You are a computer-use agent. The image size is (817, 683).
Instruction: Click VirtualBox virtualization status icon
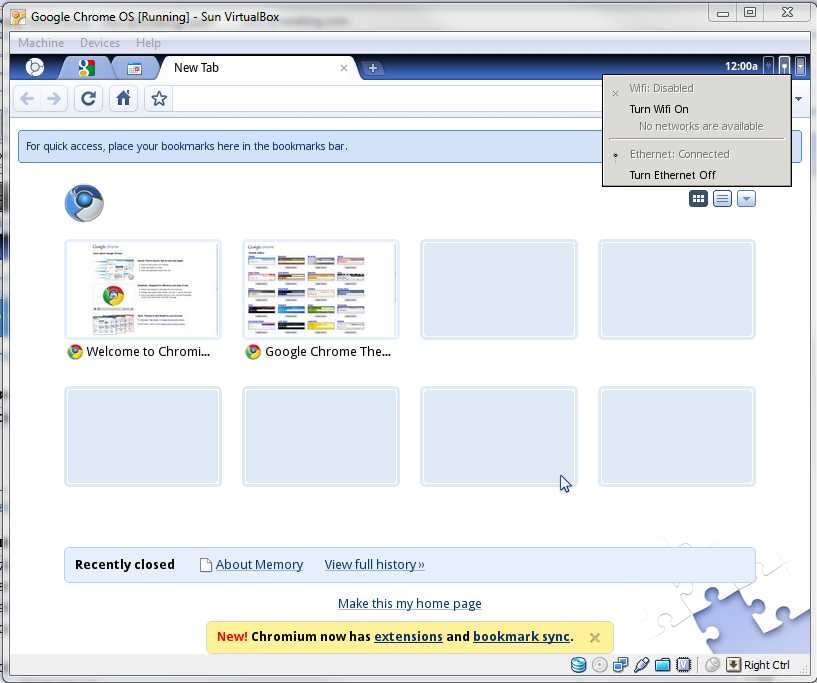pos(683,665)
